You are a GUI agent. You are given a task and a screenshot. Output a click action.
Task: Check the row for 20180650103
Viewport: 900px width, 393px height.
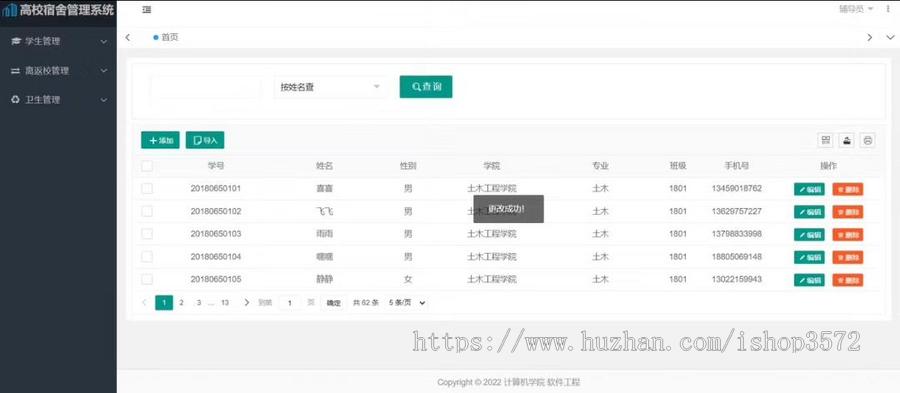point(147,234)
